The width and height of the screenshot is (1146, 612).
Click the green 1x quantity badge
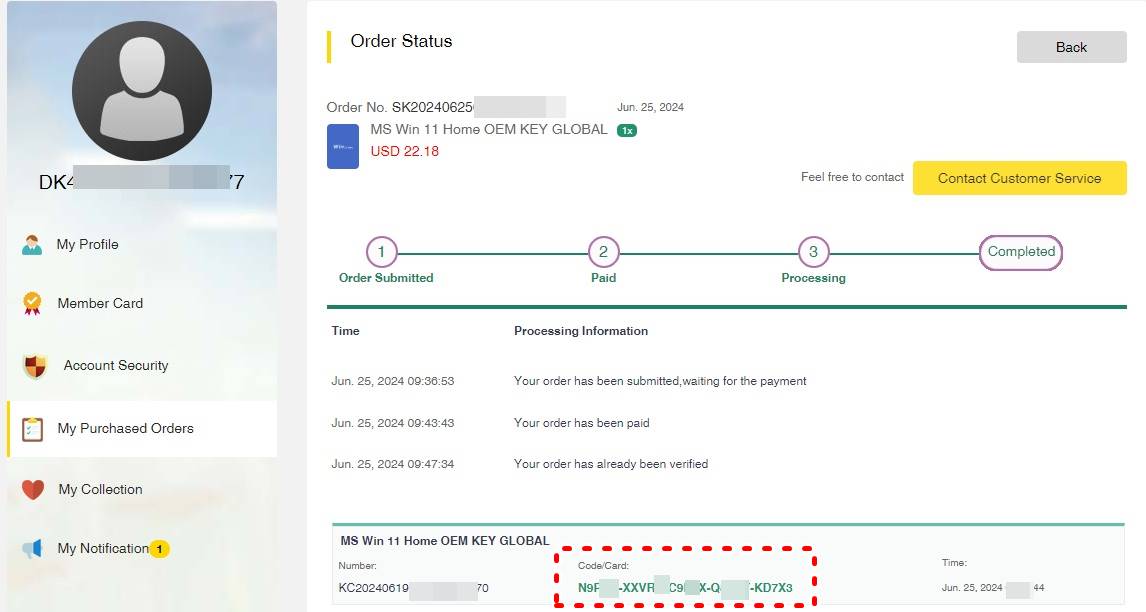[626, 130]
